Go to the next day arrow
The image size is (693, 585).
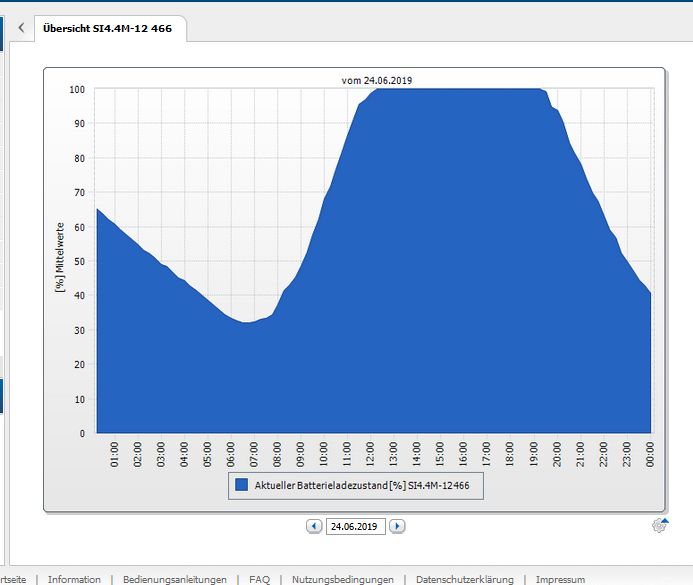point(397,526)
